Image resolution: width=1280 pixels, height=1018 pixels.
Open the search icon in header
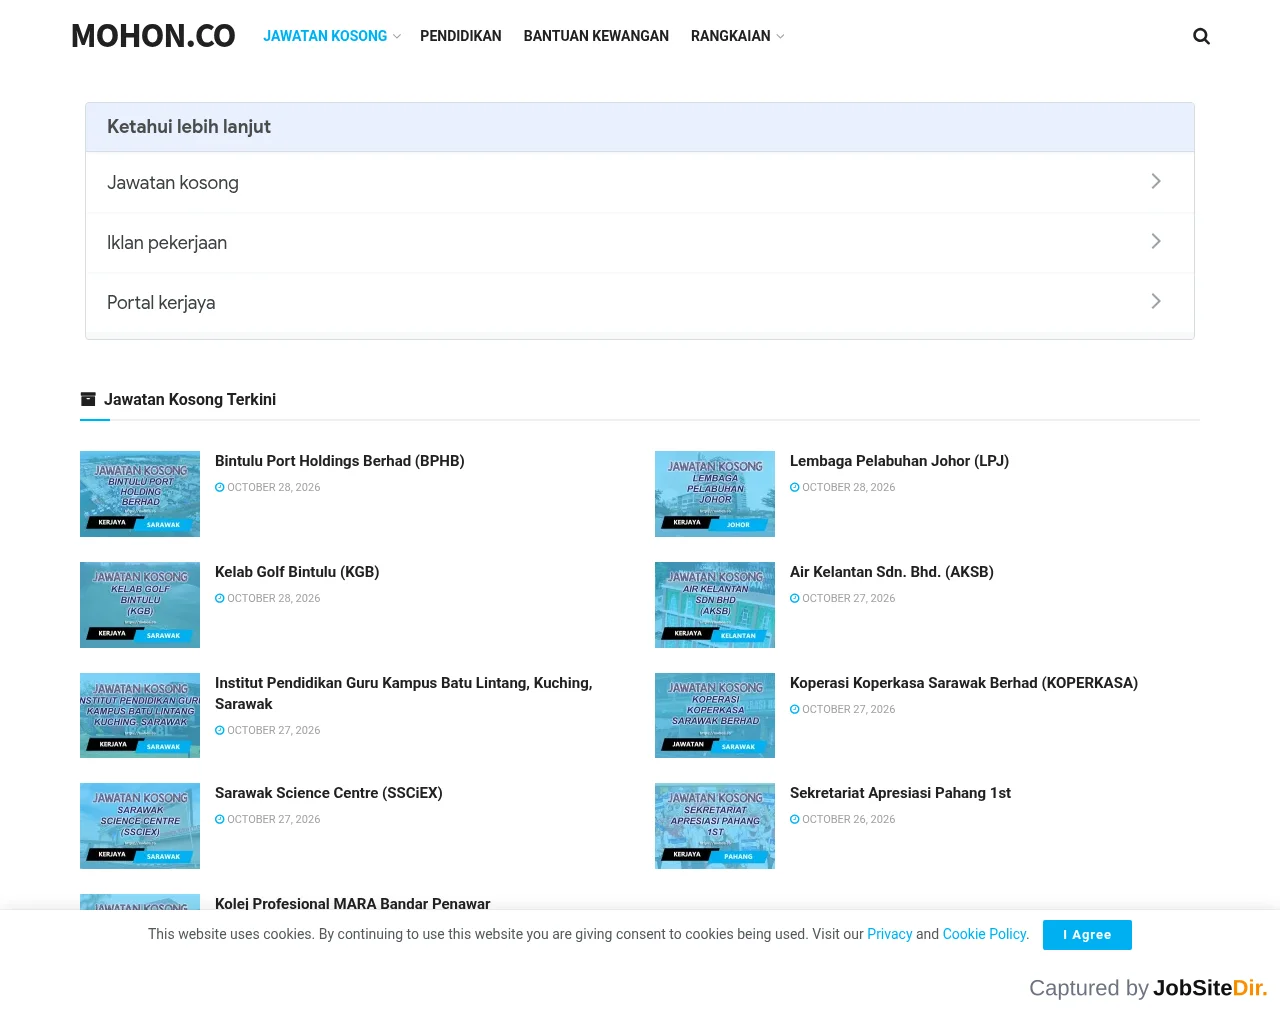click(1201, 36)
